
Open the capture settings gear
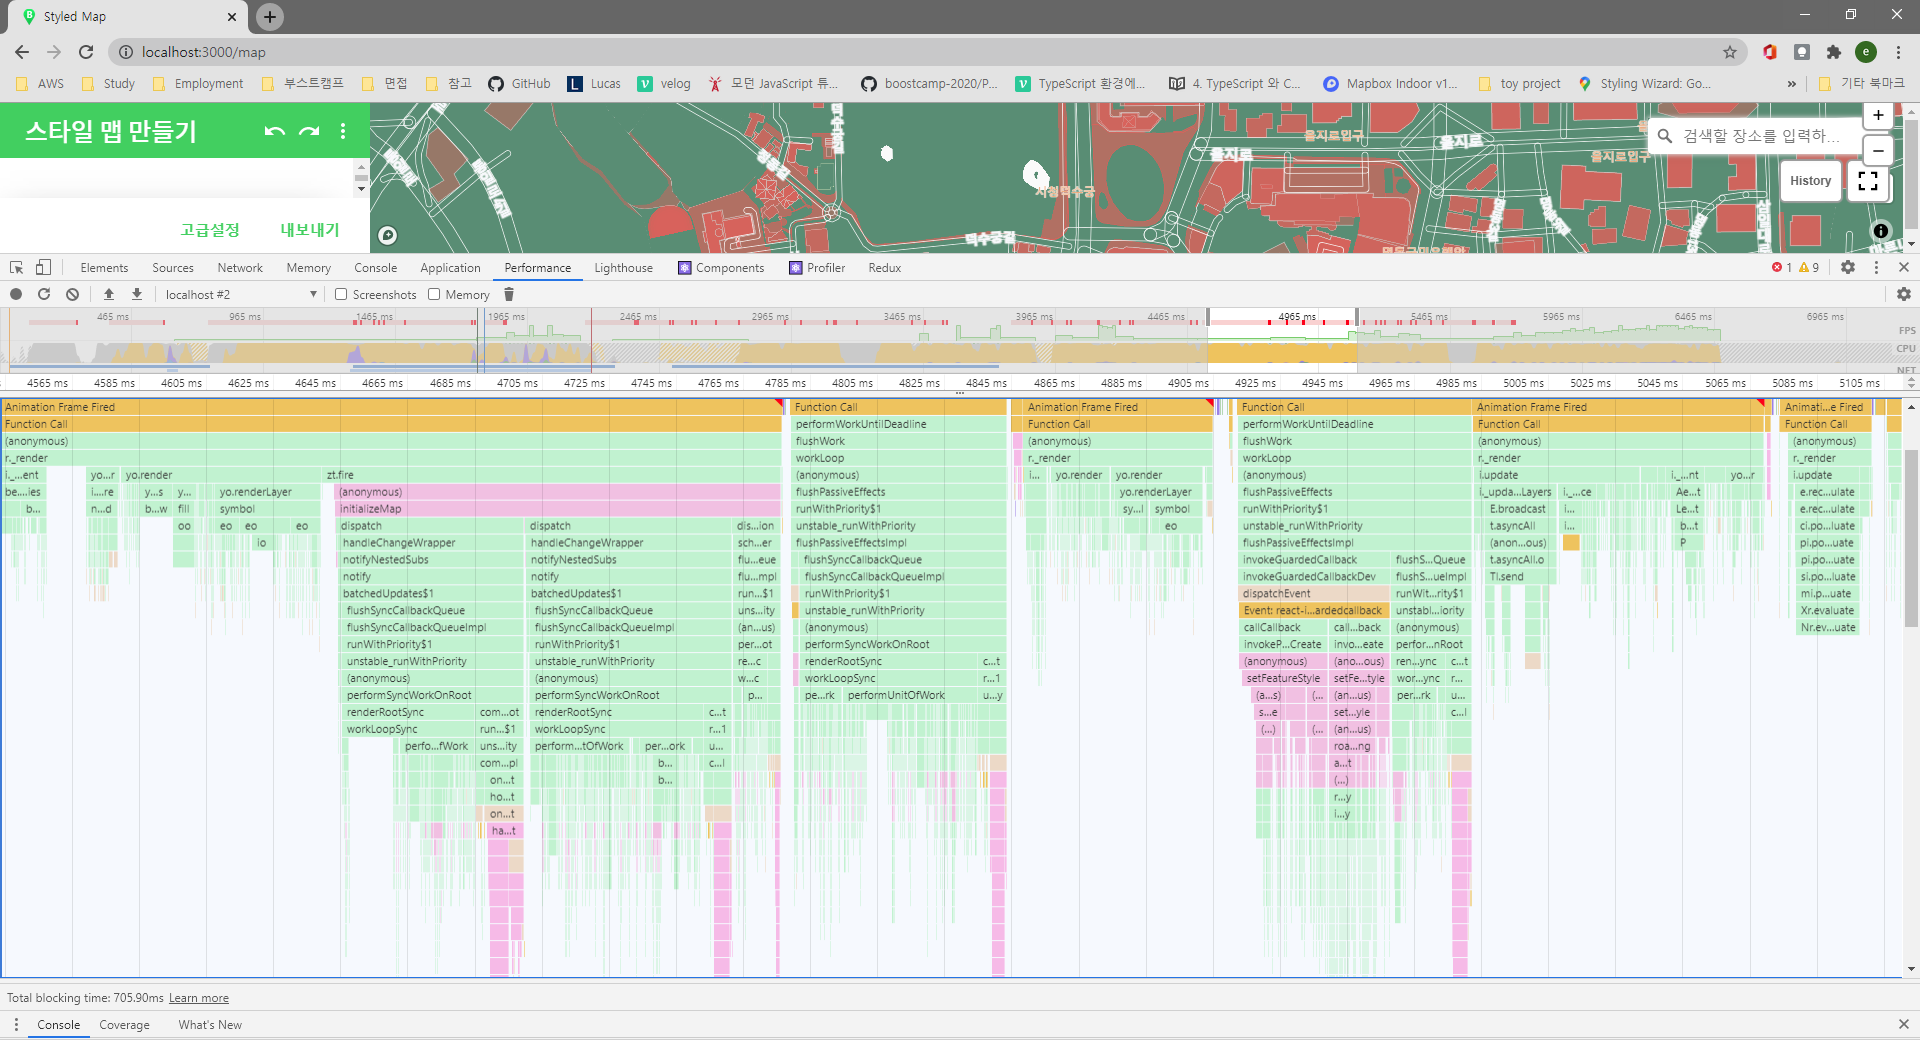1903,294
